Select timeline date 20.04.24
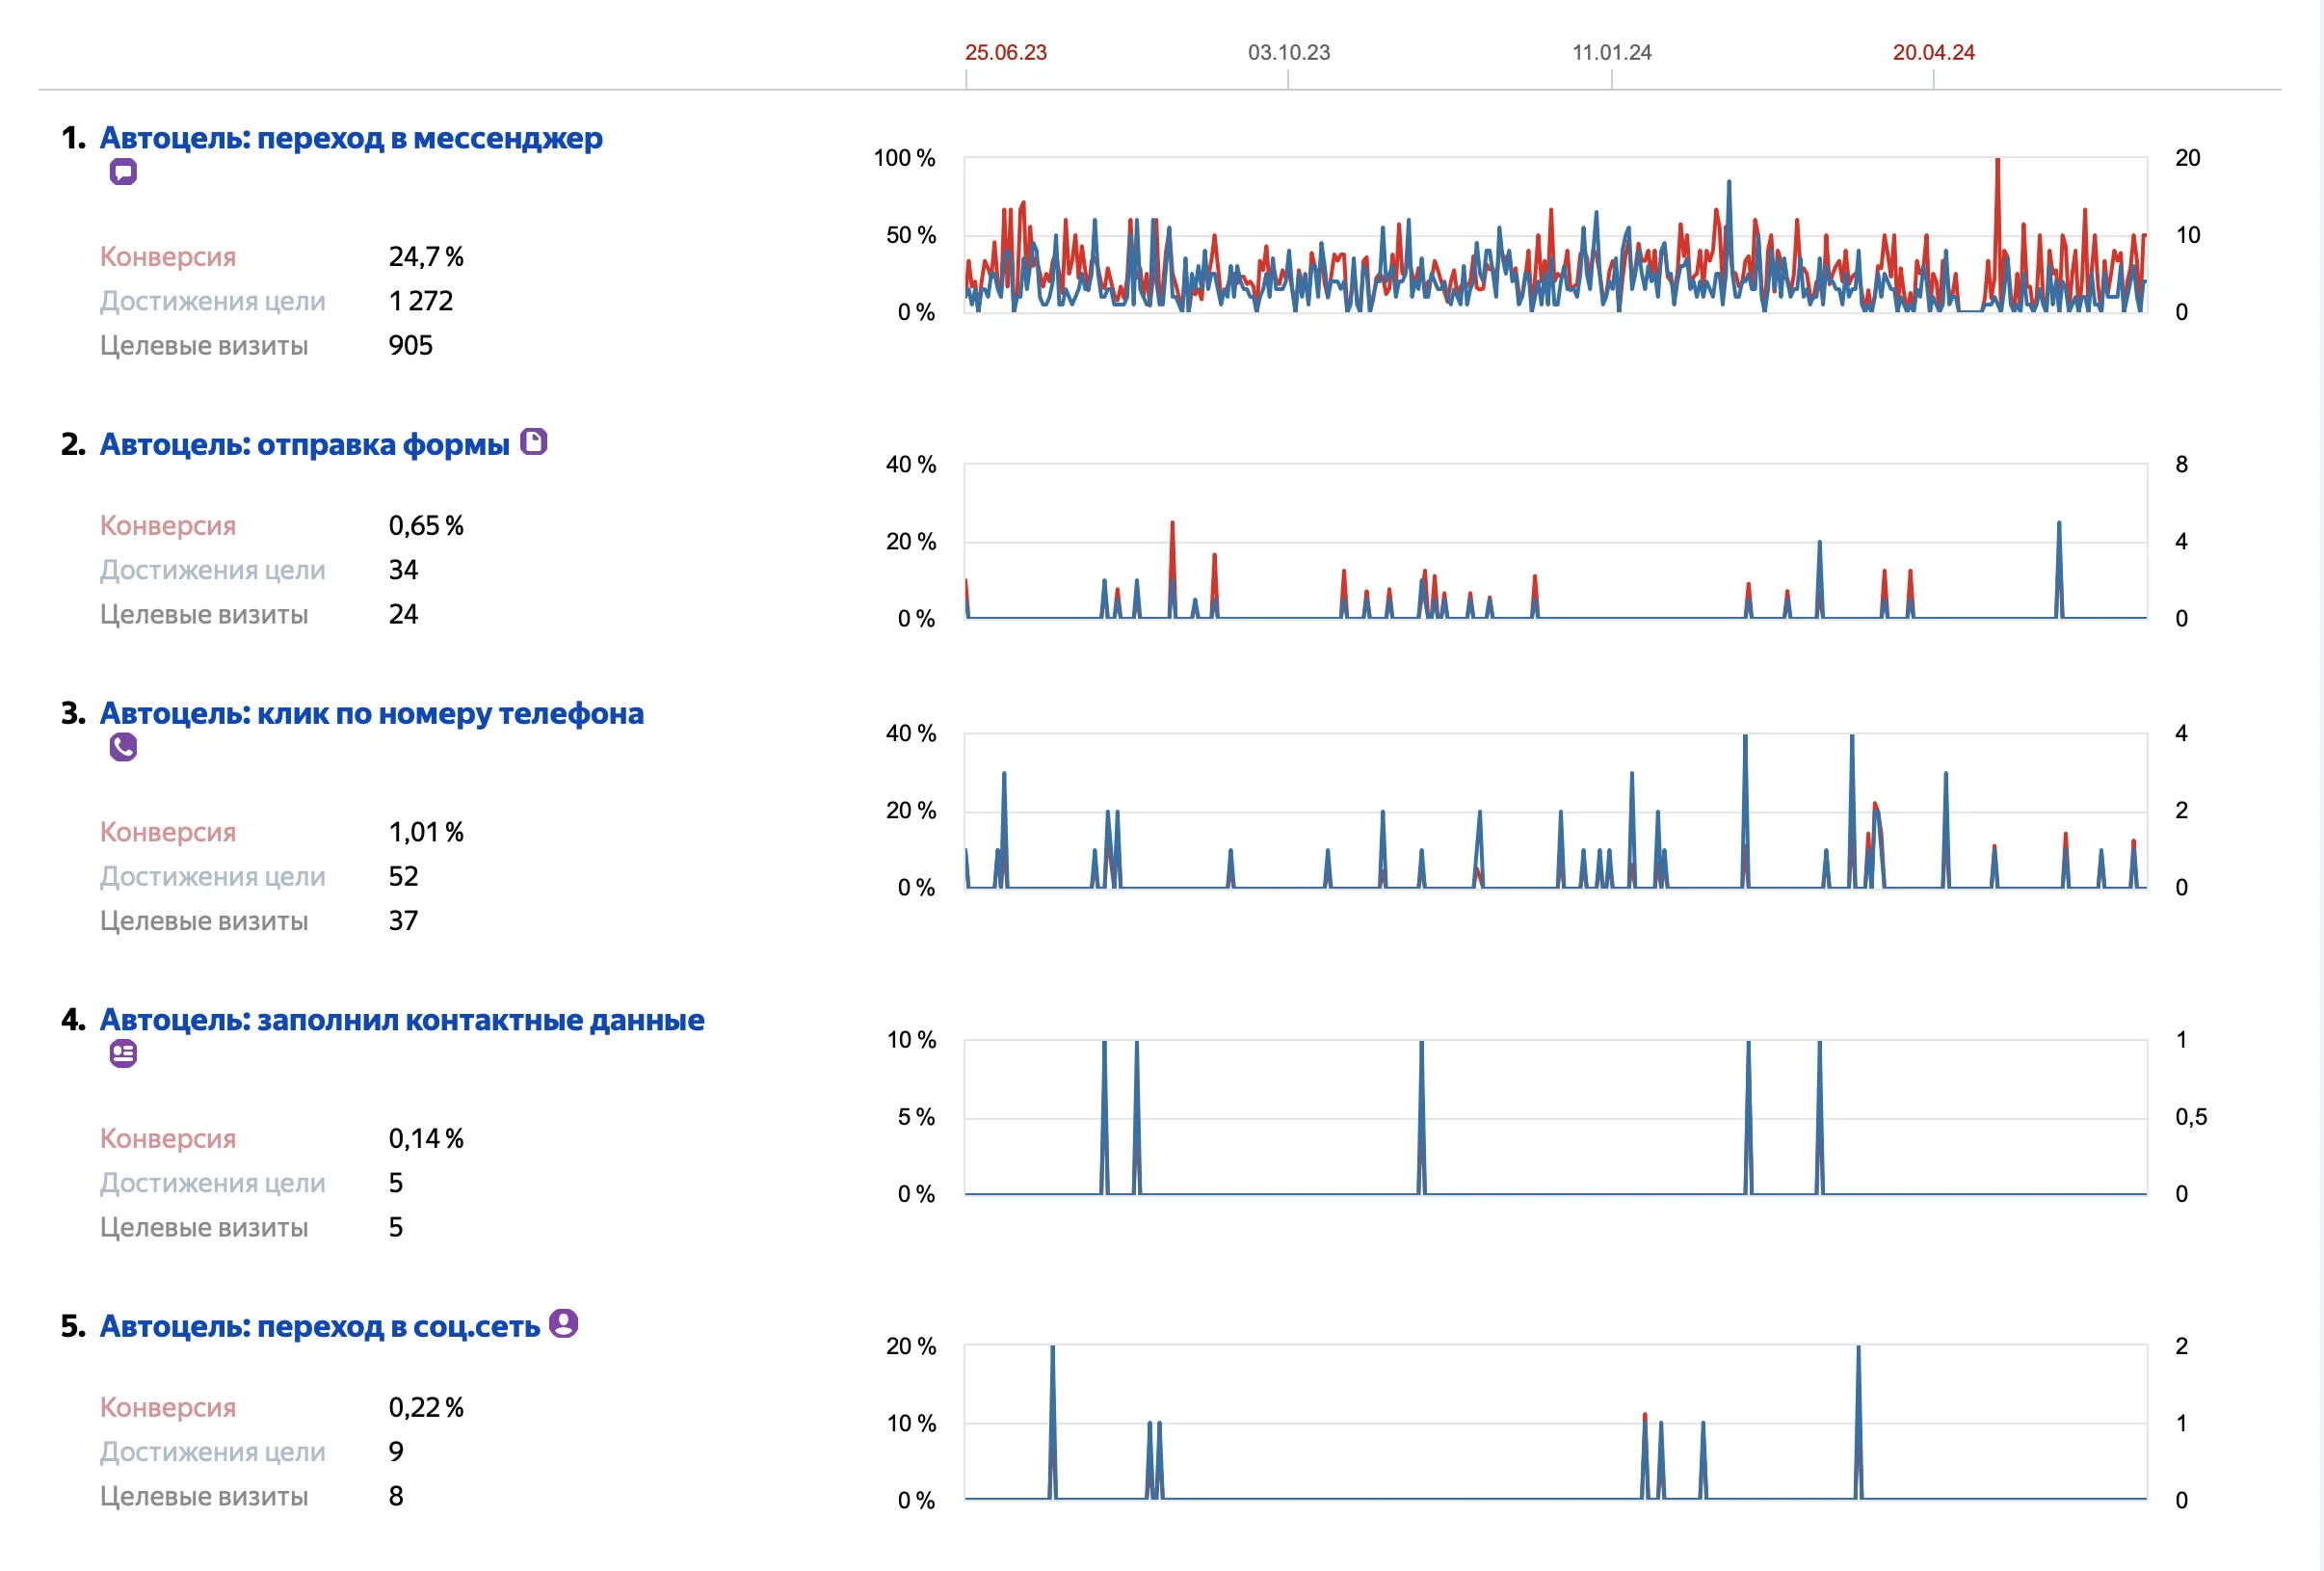 [1933, 52]
